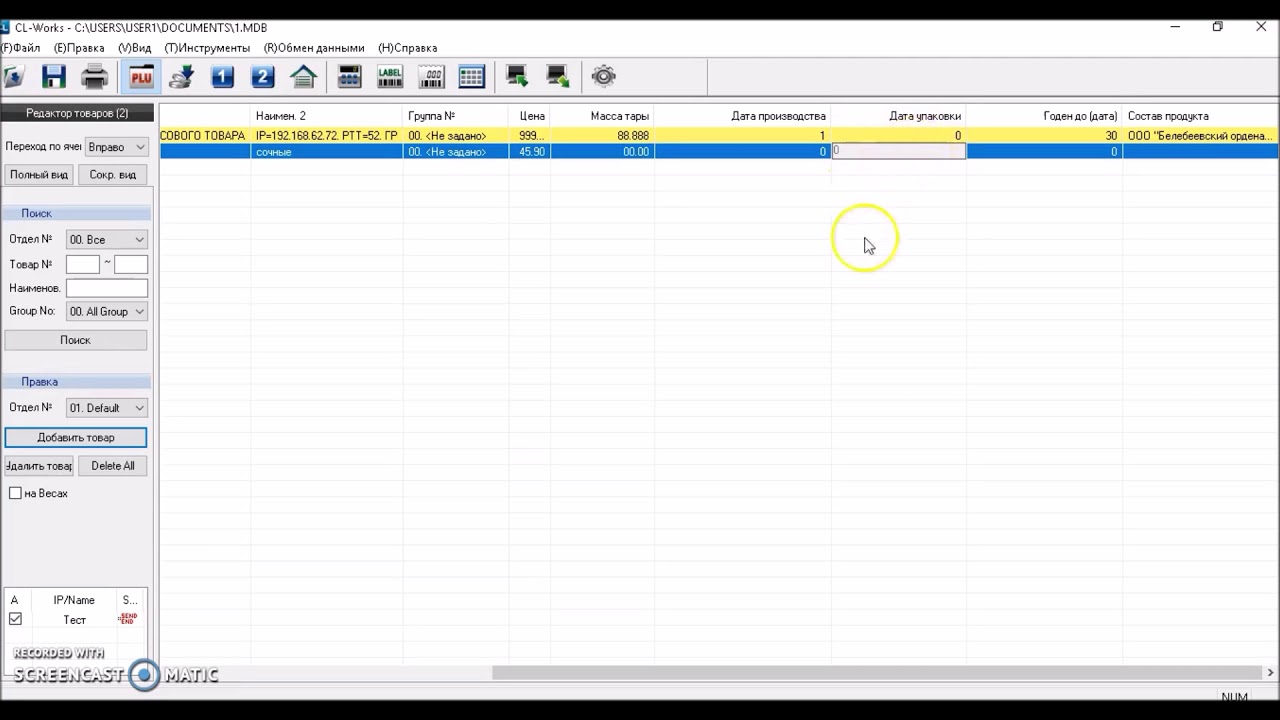Click the second 'Товар №' range field

tap(131, 264)
